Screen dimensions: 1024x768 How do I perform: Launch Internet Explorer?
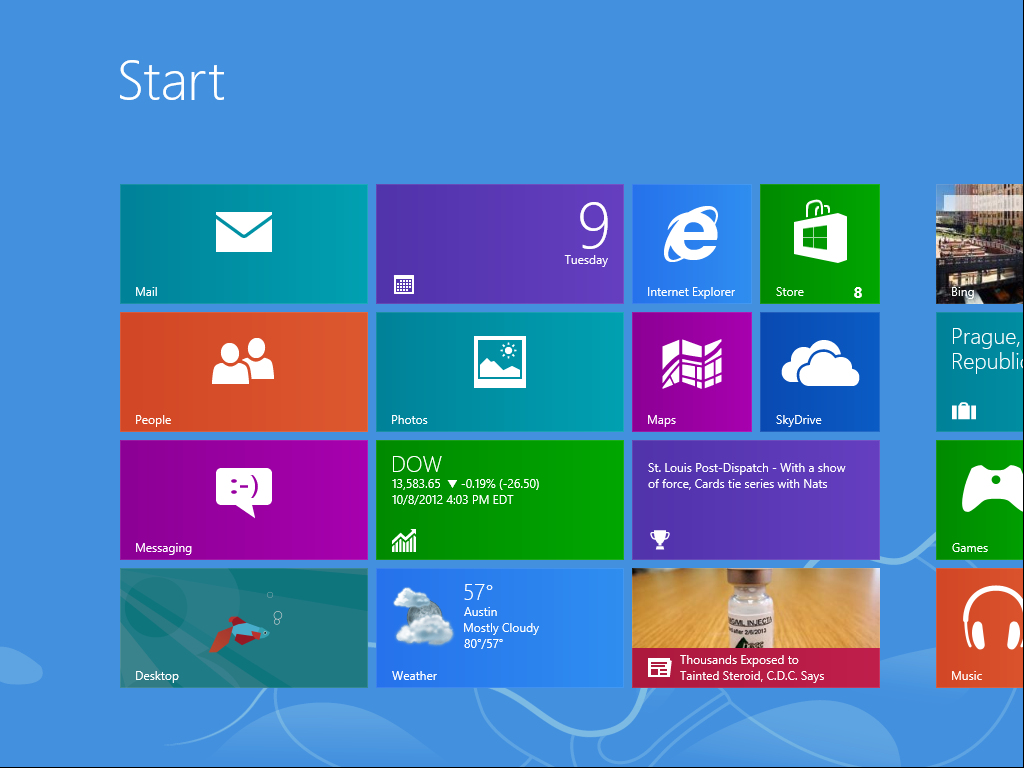691,243
